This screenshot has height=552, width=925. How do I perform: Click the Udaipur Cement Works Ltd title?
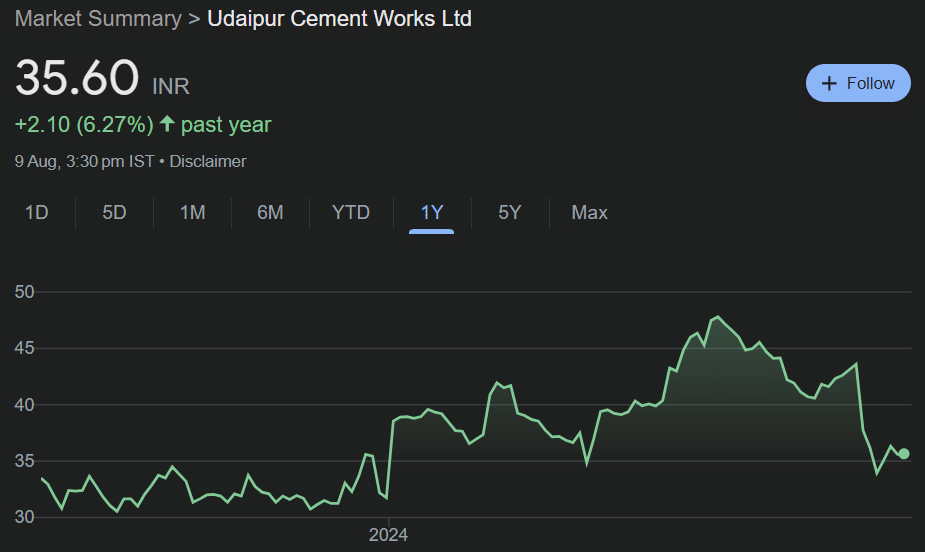point(339,19)
